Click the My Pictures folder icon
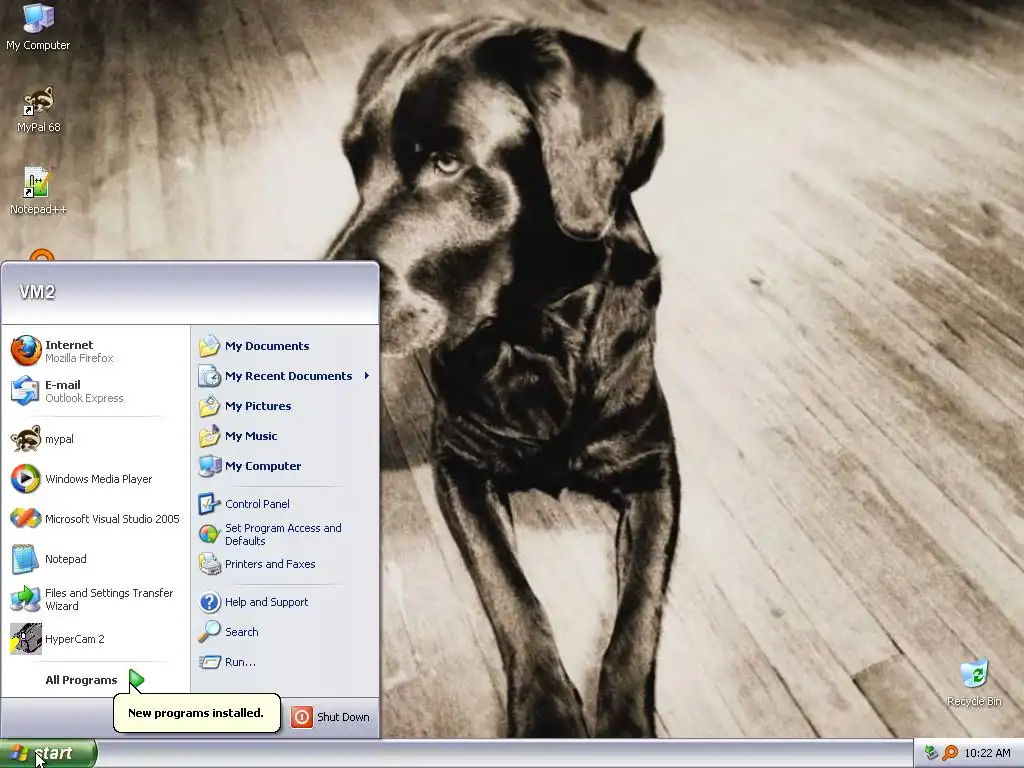This screenshot has height=768, width=1024. click(x=210, y=406)
